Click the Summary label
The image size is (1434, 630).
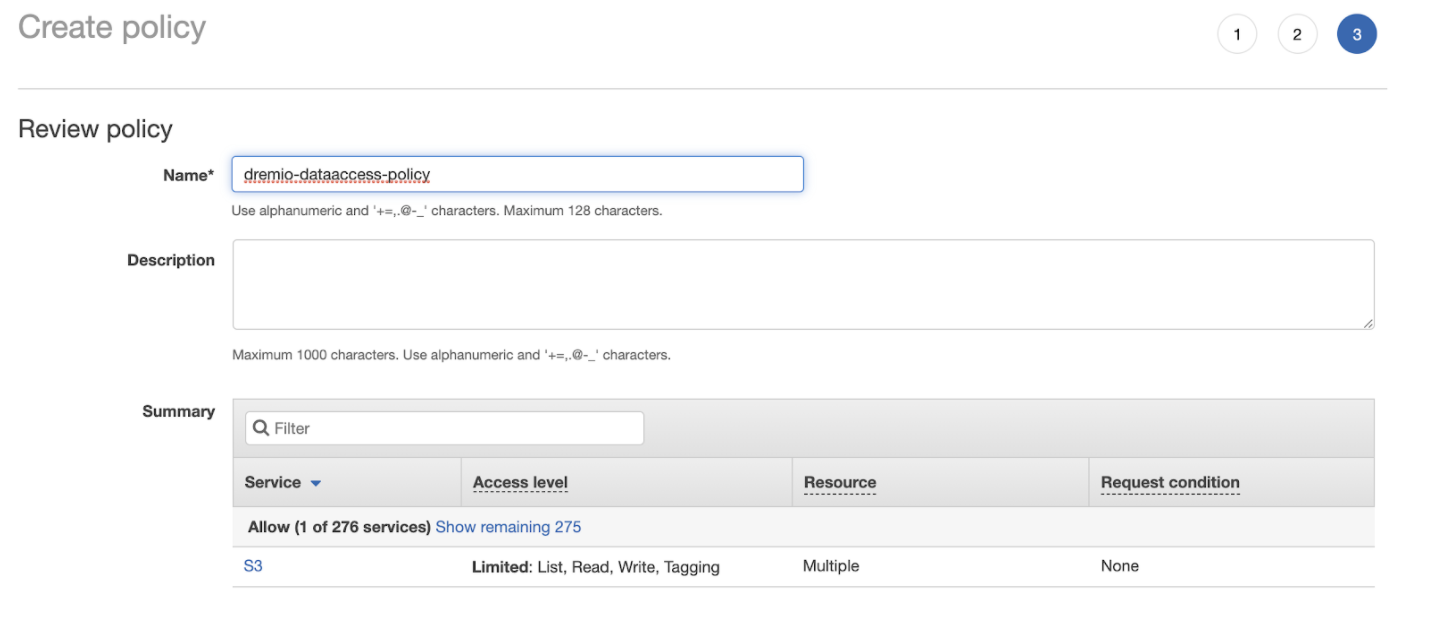[x=178, y=411]
